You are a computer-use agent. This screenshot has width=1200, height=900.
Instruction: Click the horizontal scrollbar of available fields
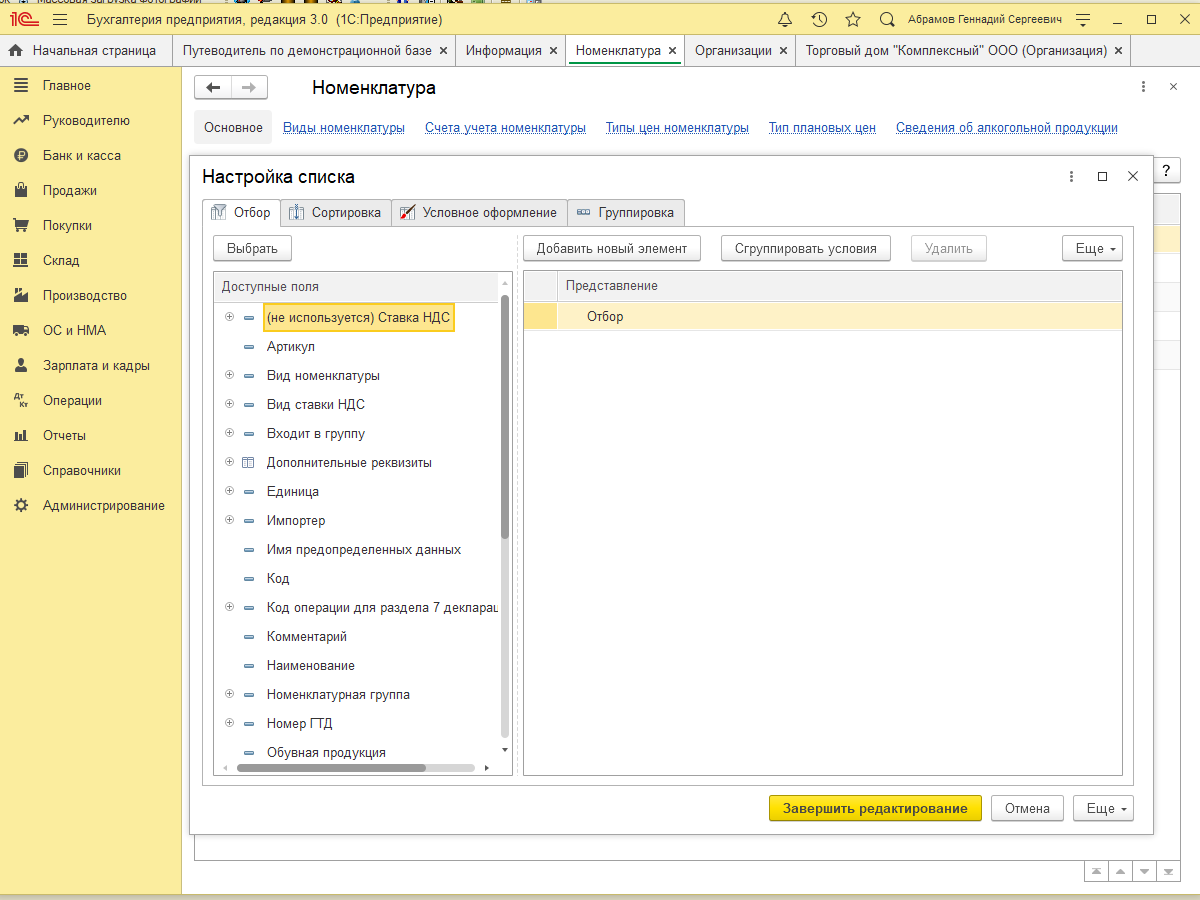(331, 768)
